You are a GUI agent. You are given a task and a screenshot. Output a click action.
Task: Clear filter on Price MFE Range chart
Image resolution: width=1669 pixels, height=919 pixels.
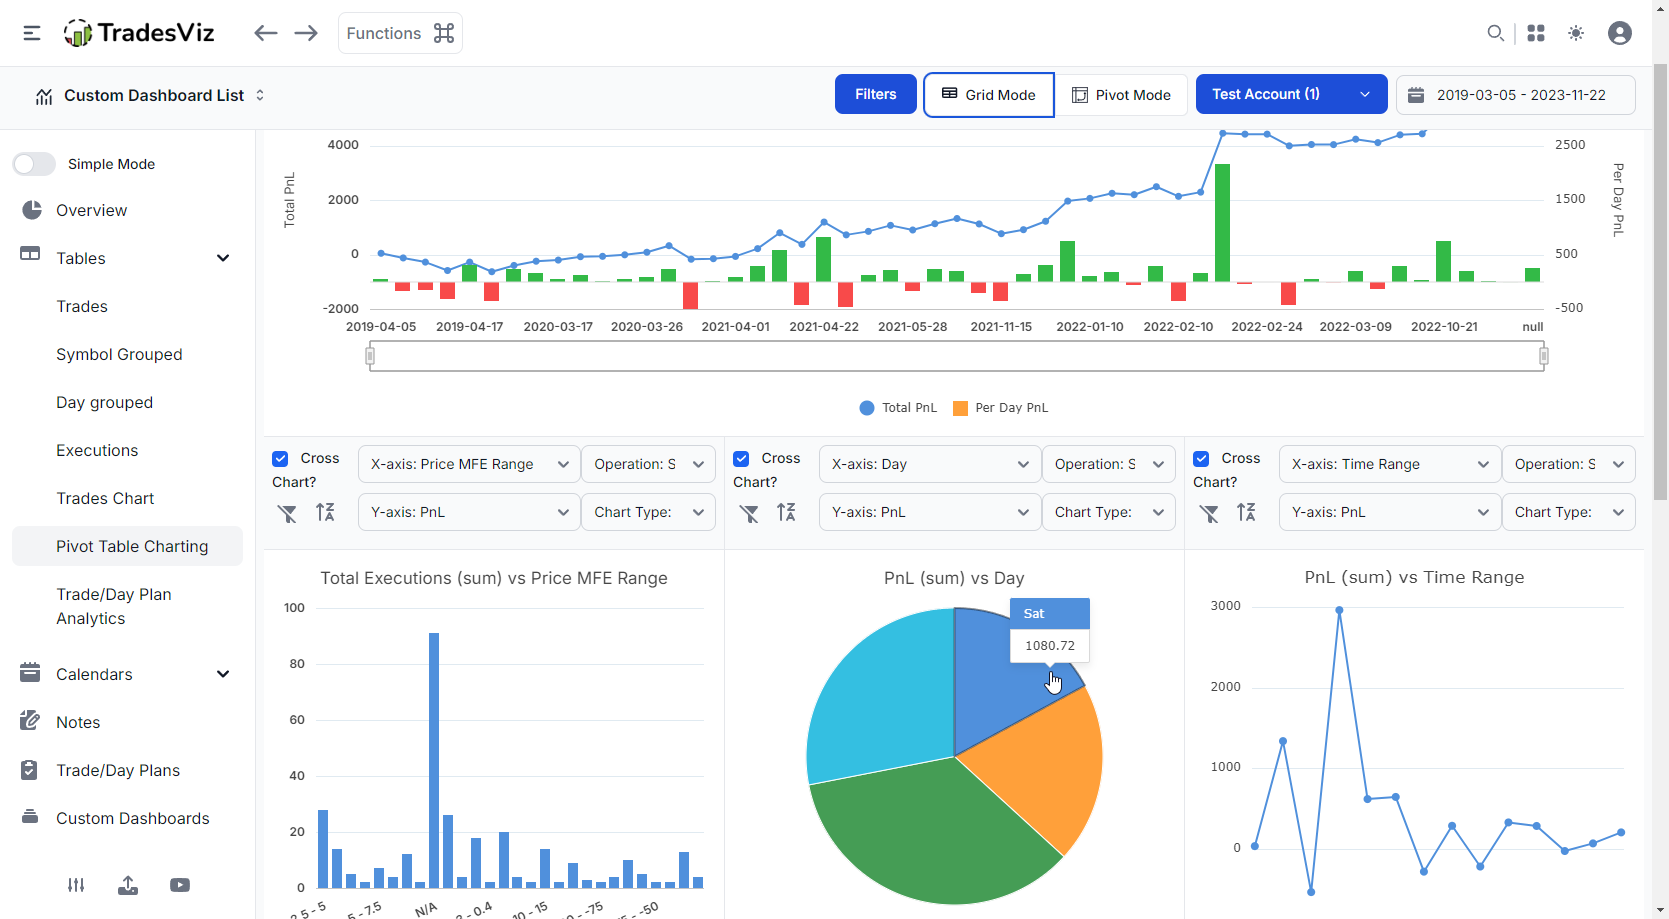[287, 513]
